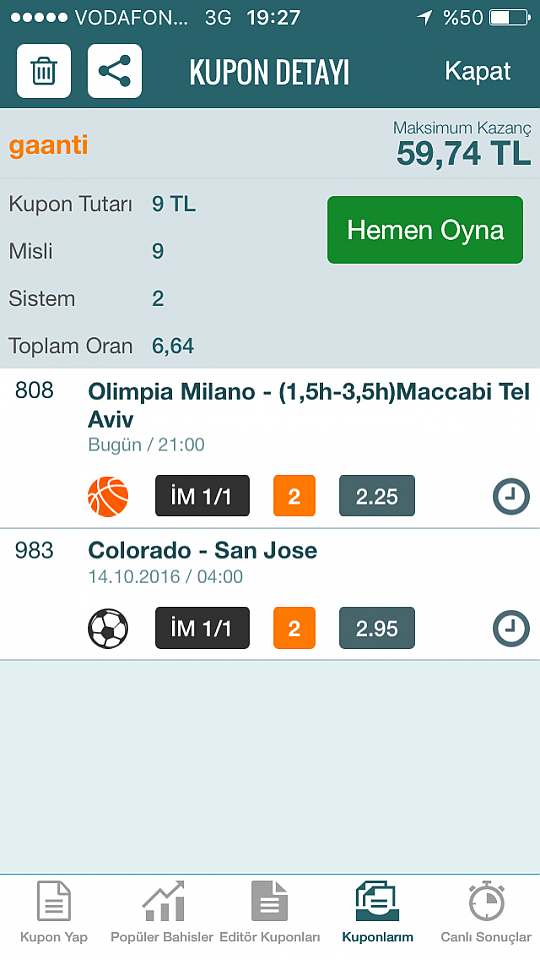540x960 pixels.
Task: Tap the trash can delete icon
Action: (x=44, y=71)
